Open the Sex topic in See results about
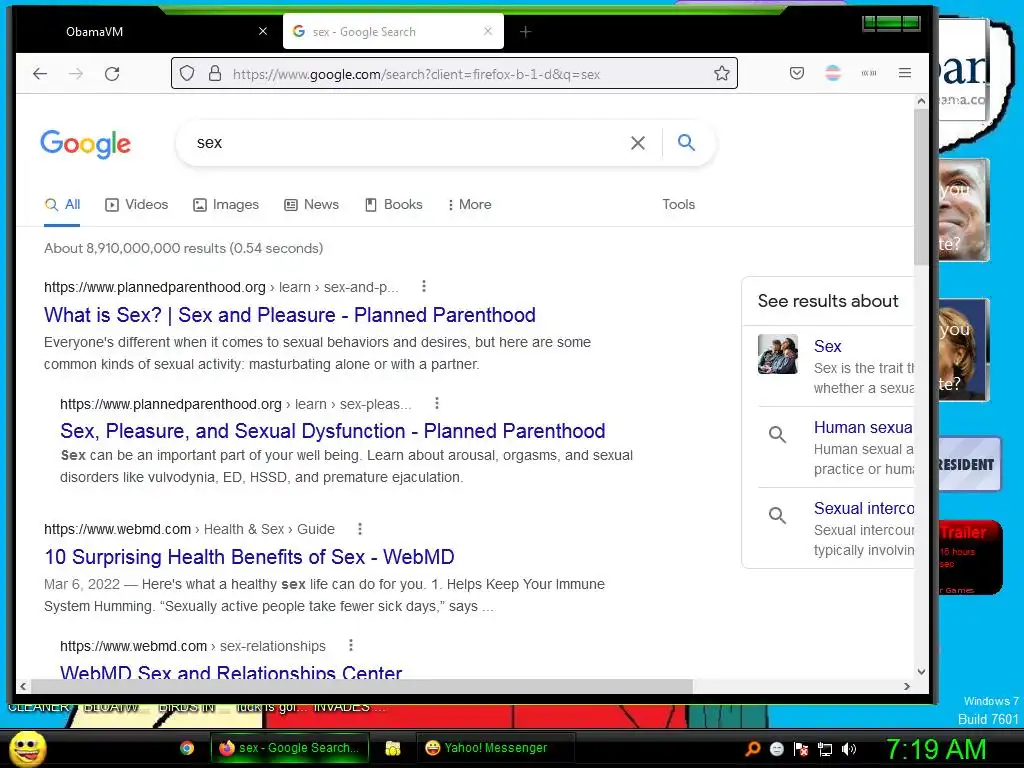Viewport: 1024px width, 768px height. (827, 346)
